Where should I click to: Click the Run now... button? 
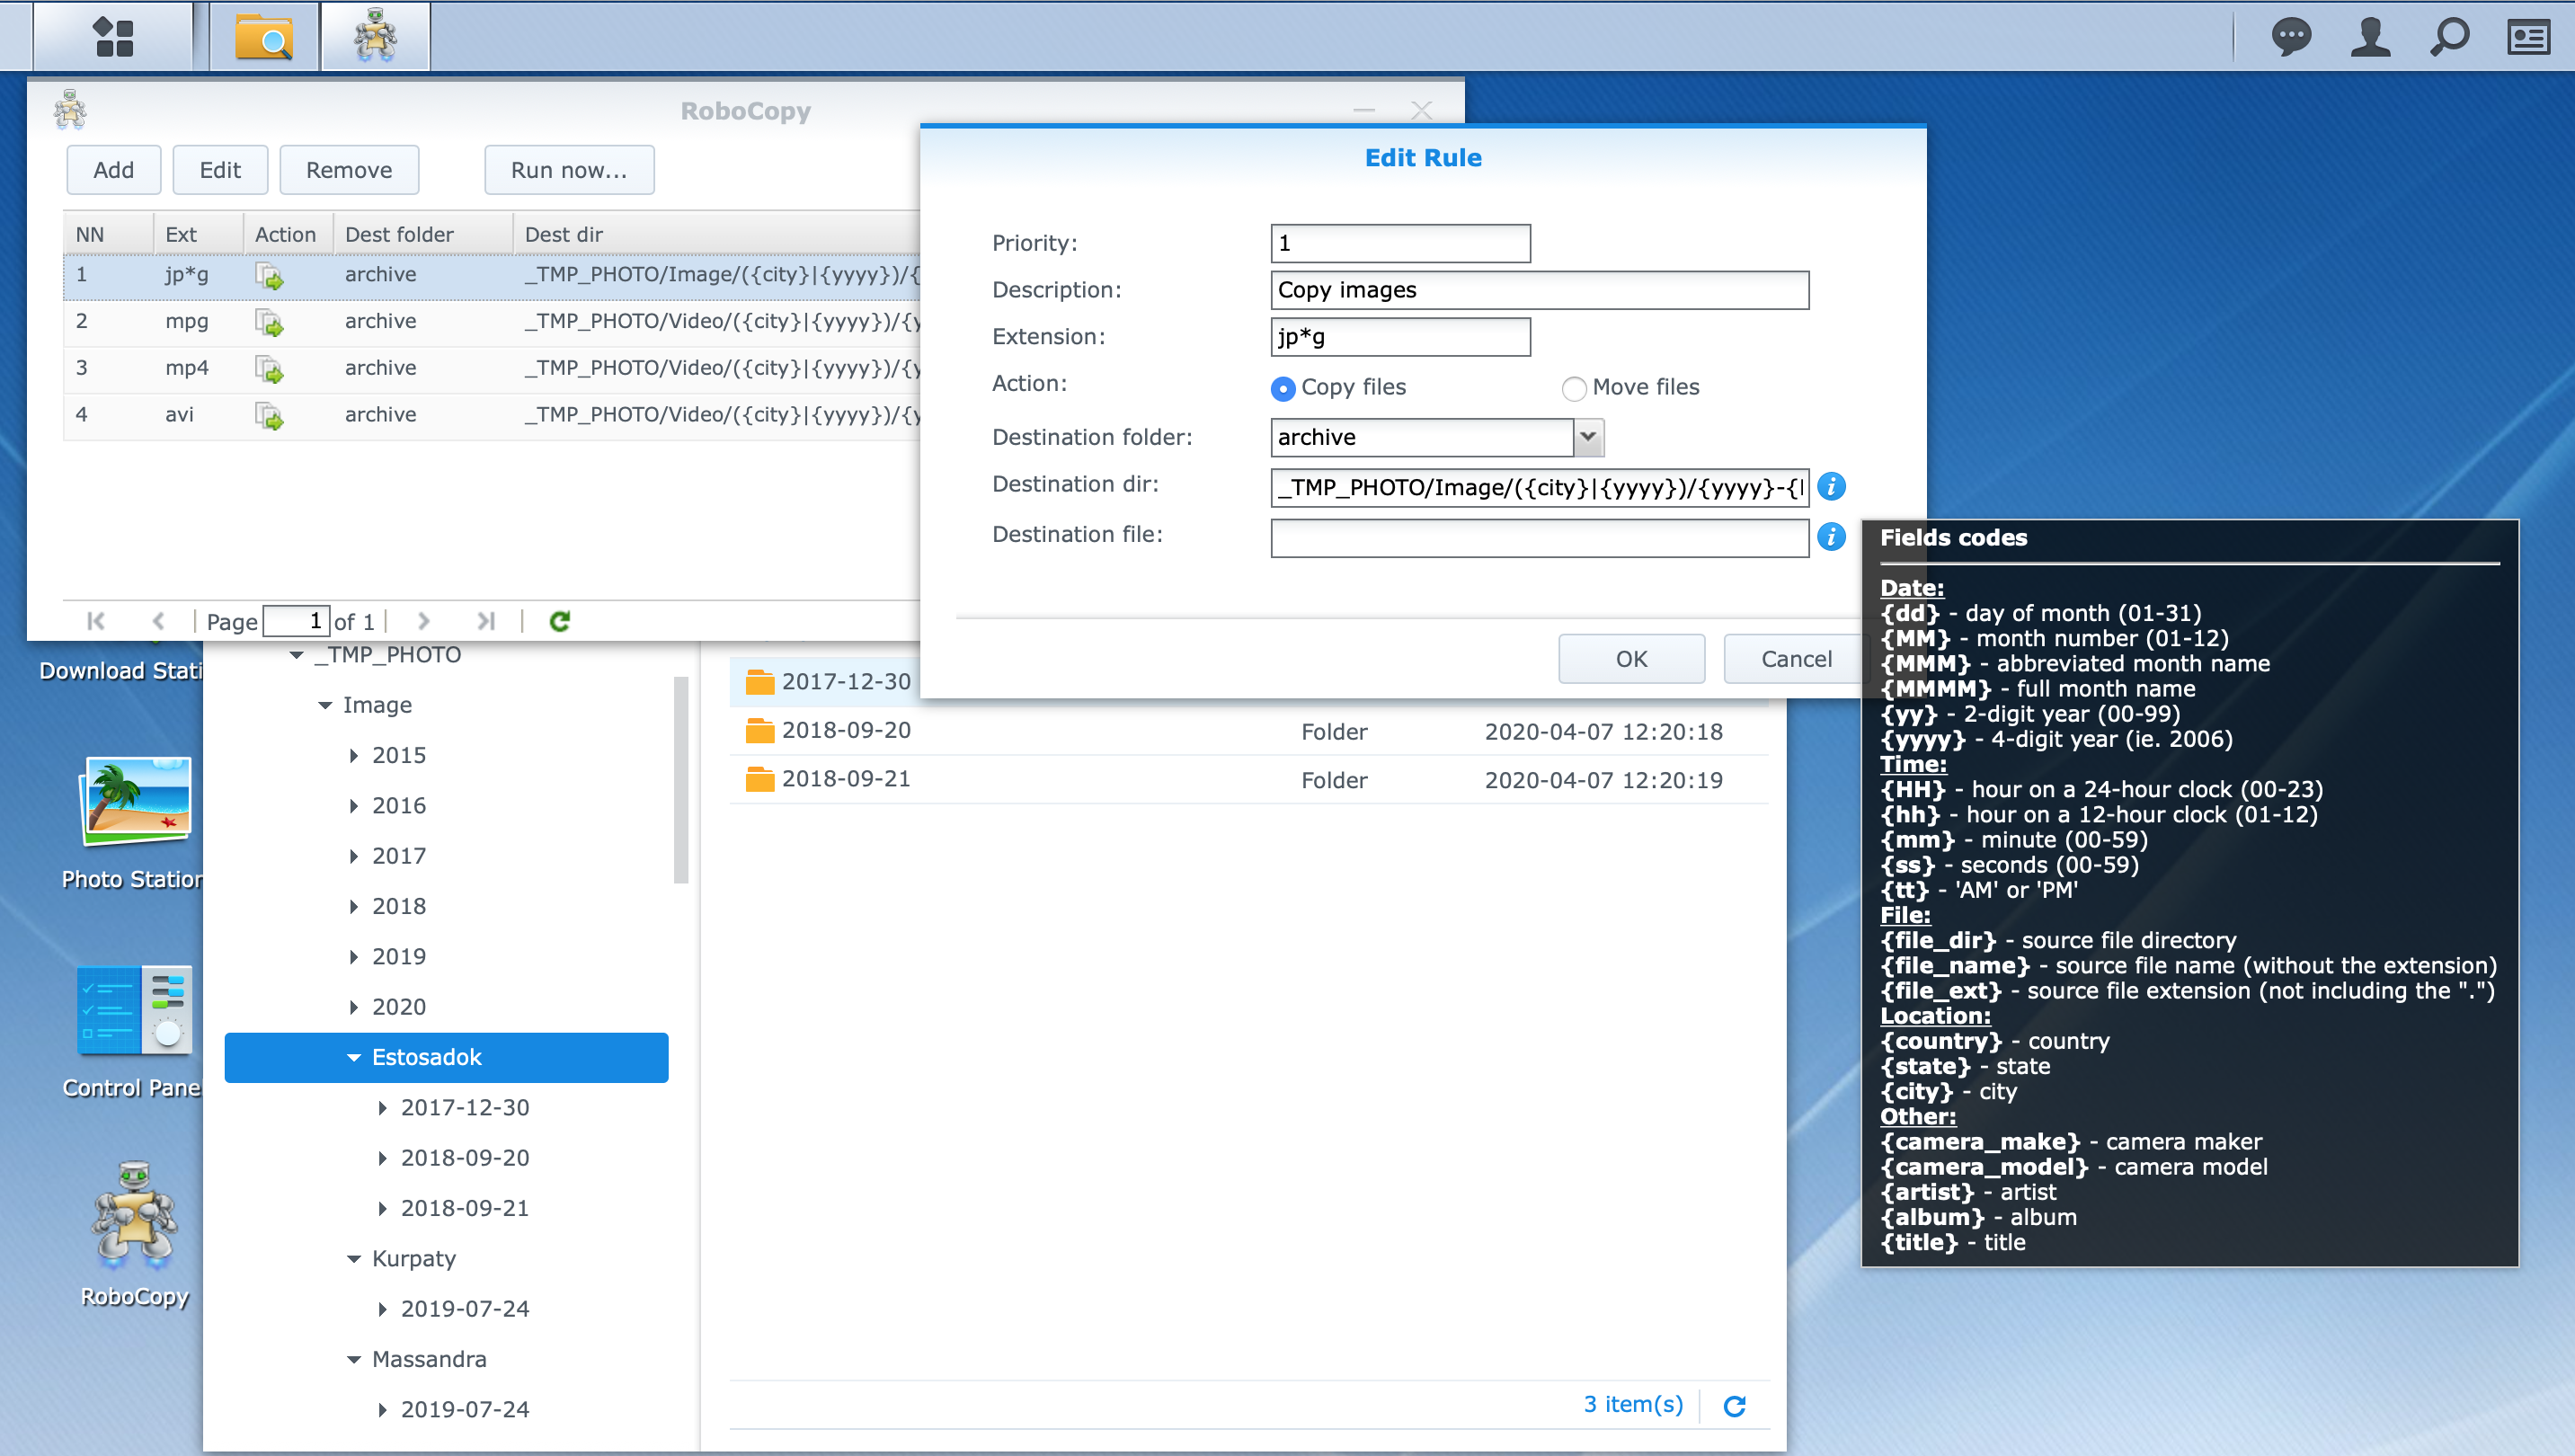[x=569, y=170]
